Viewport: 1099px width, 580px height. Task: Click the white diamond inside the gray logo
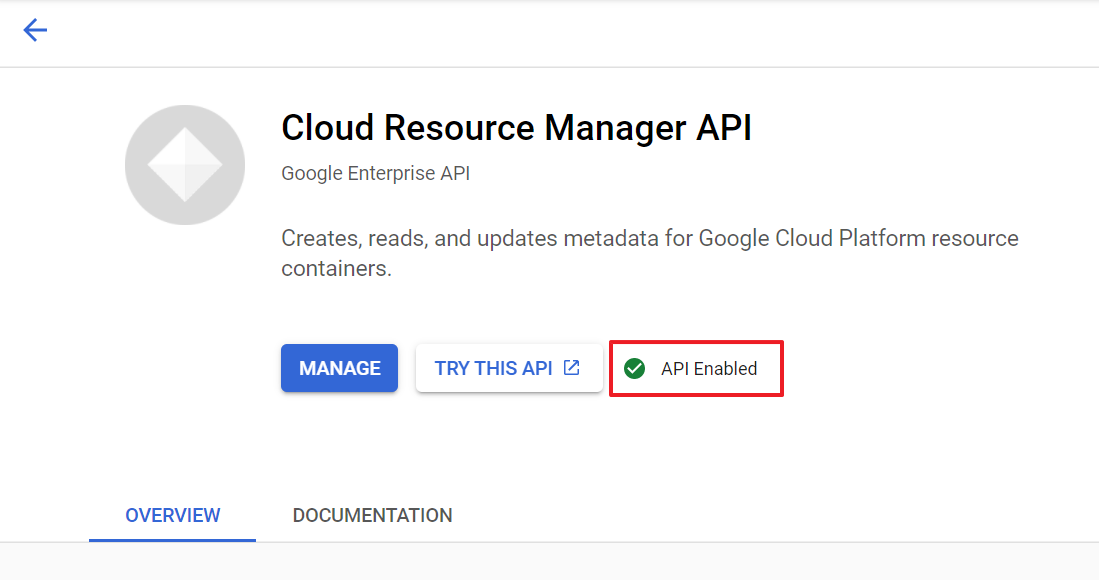[x=185, y=165]
